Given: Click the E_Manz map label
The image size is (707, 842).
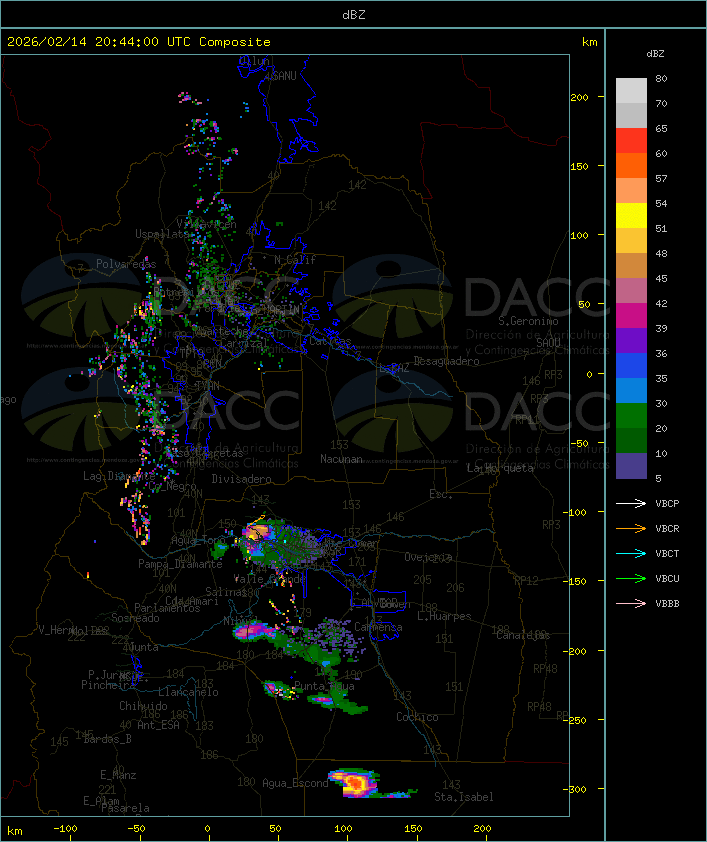Looking at the screenshot, I should pos(118,775).
